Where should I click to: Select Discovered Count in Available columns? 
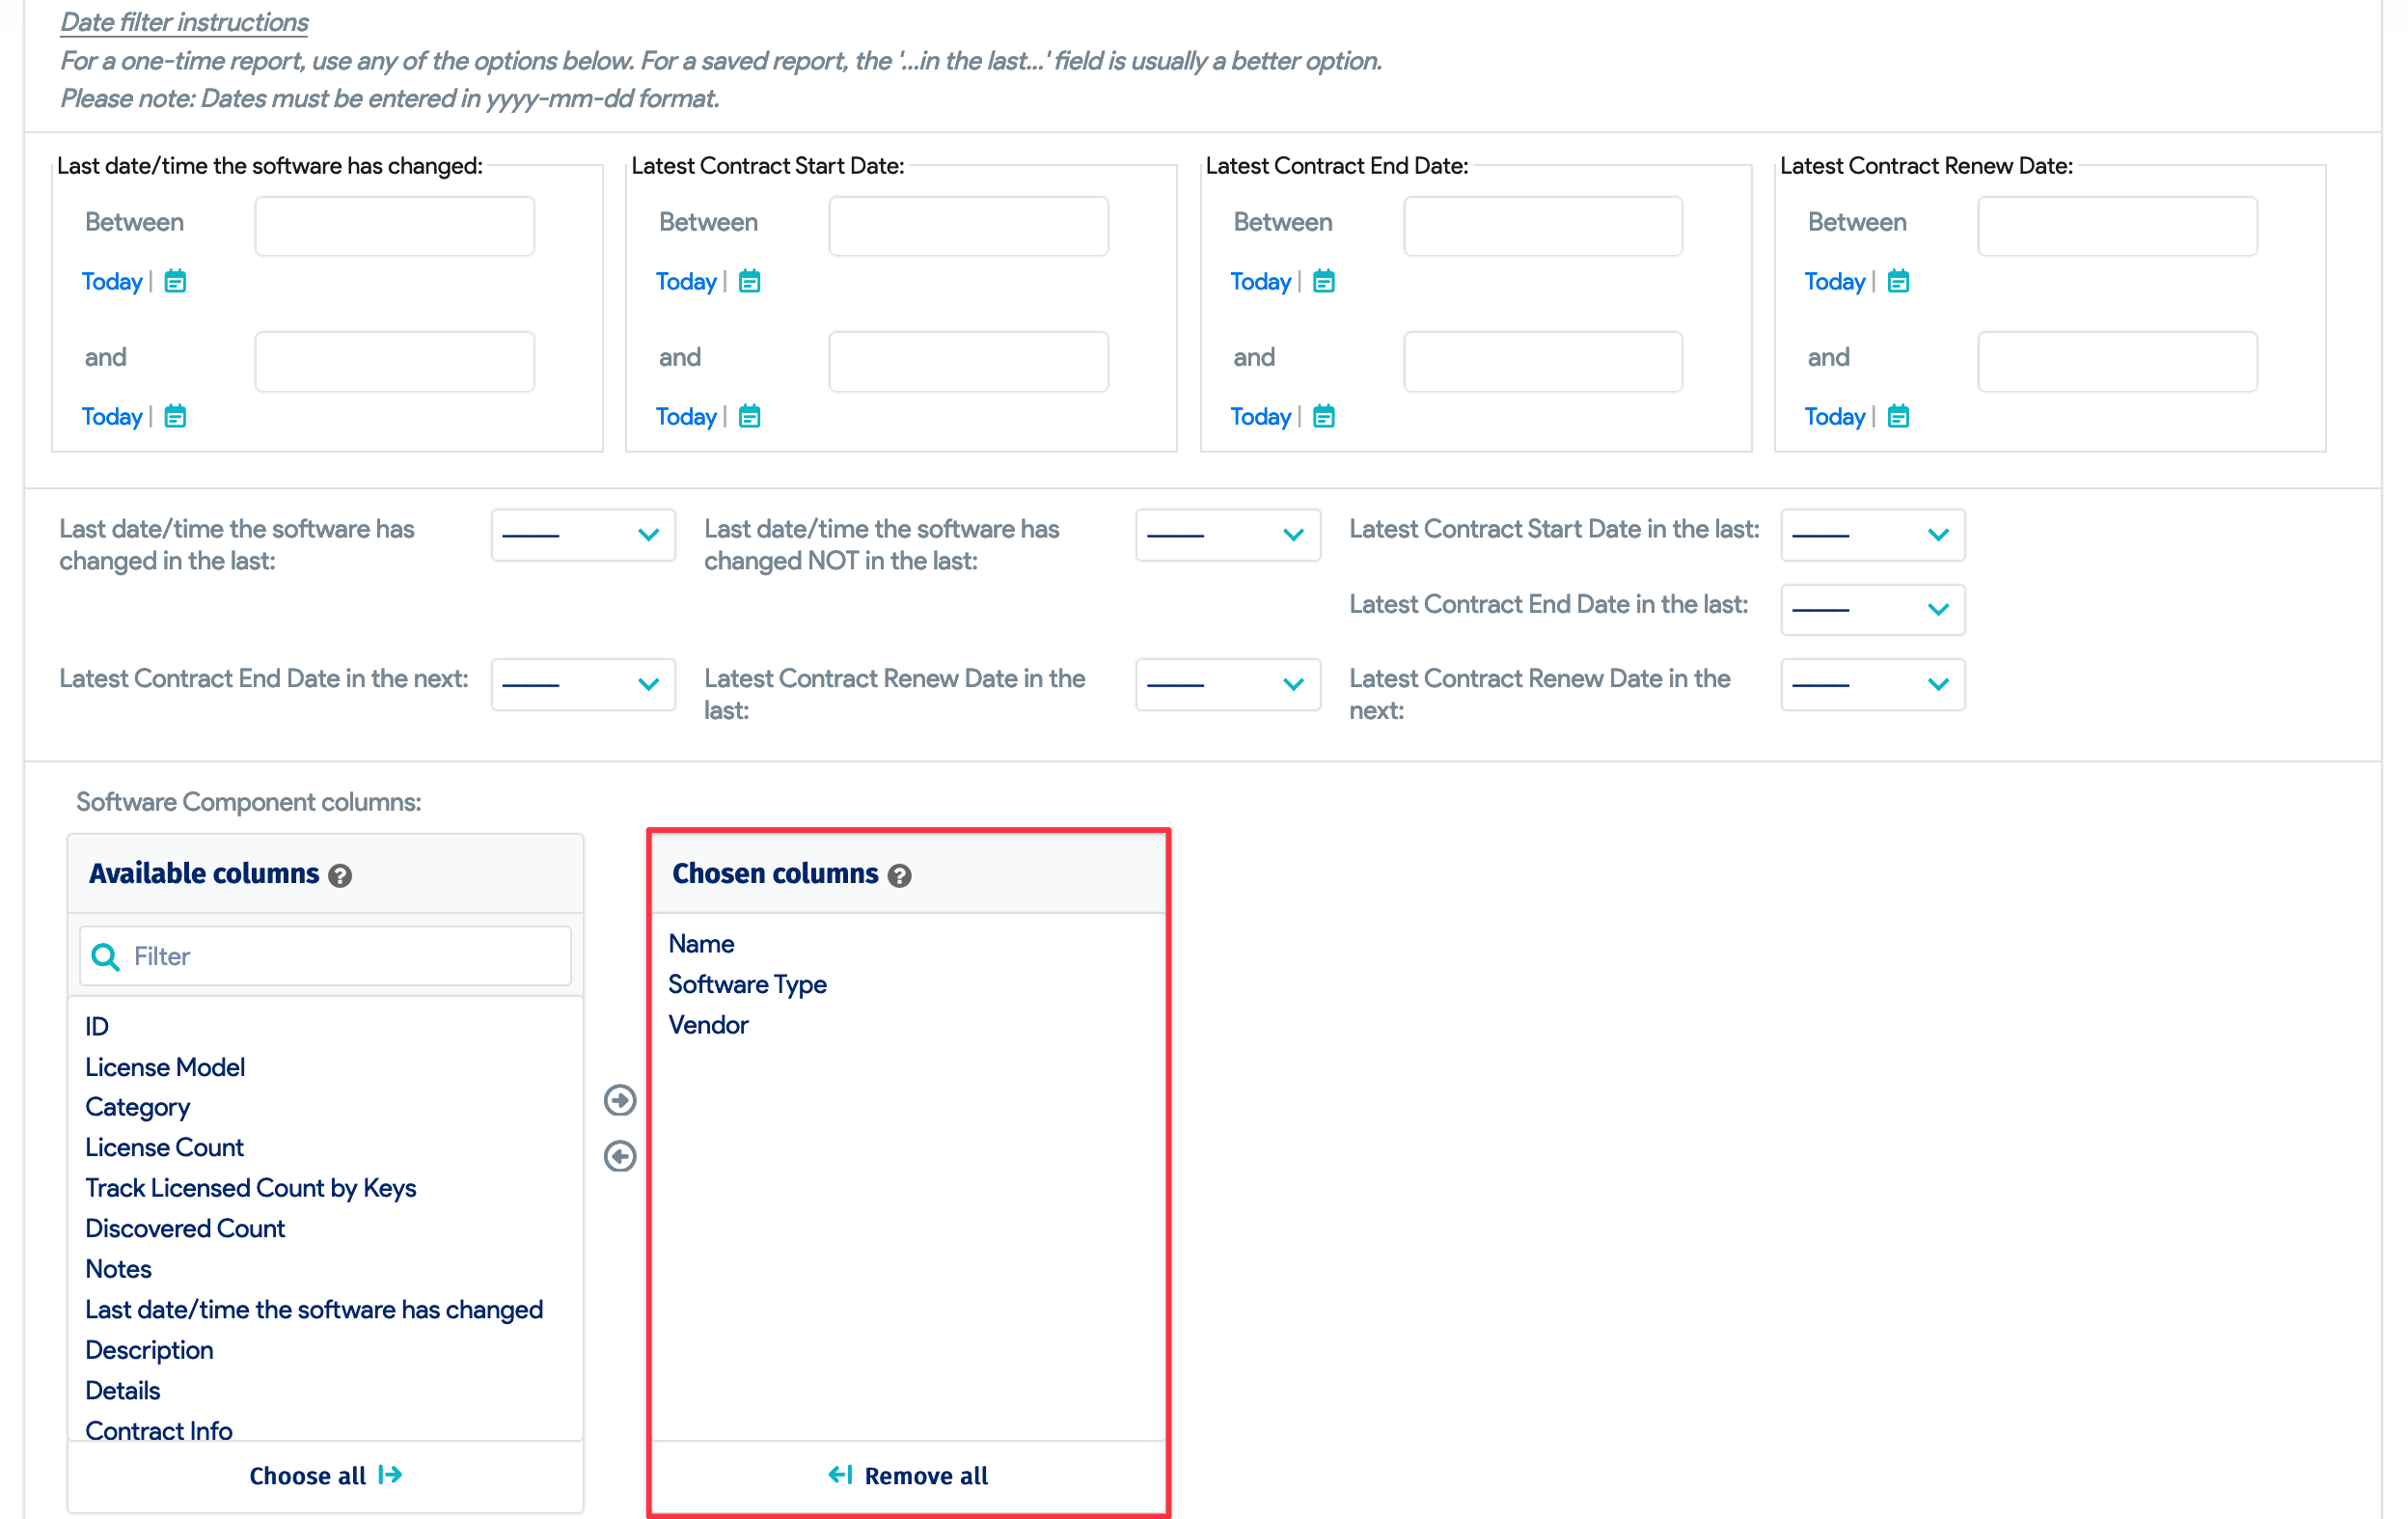coord(185,1229)
